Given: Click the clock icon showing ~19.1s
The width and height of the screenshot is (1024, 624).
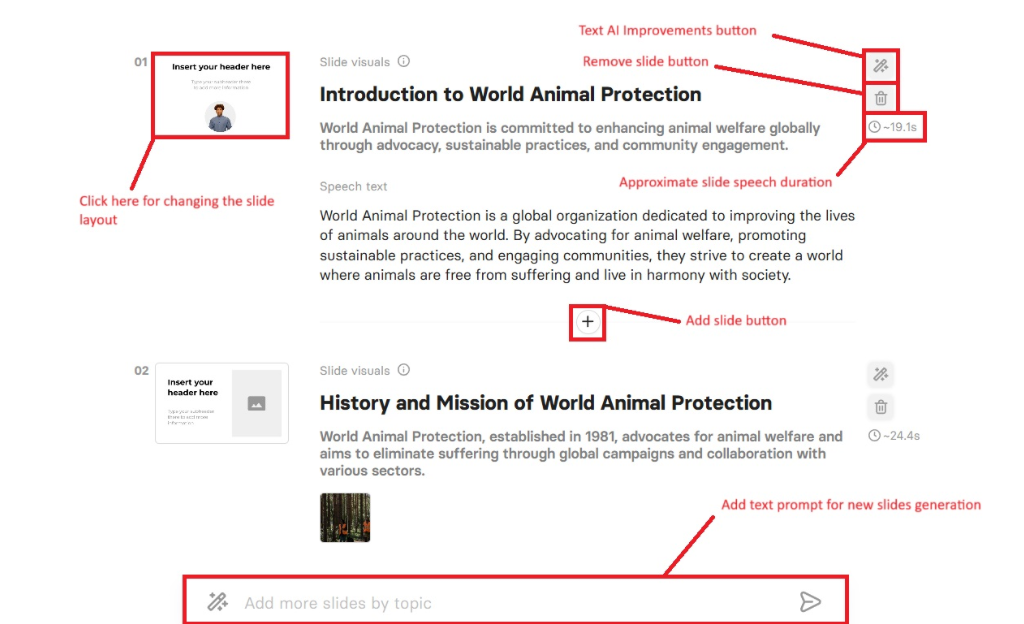Looking at the screenshot, I should [x=874, y=127].
